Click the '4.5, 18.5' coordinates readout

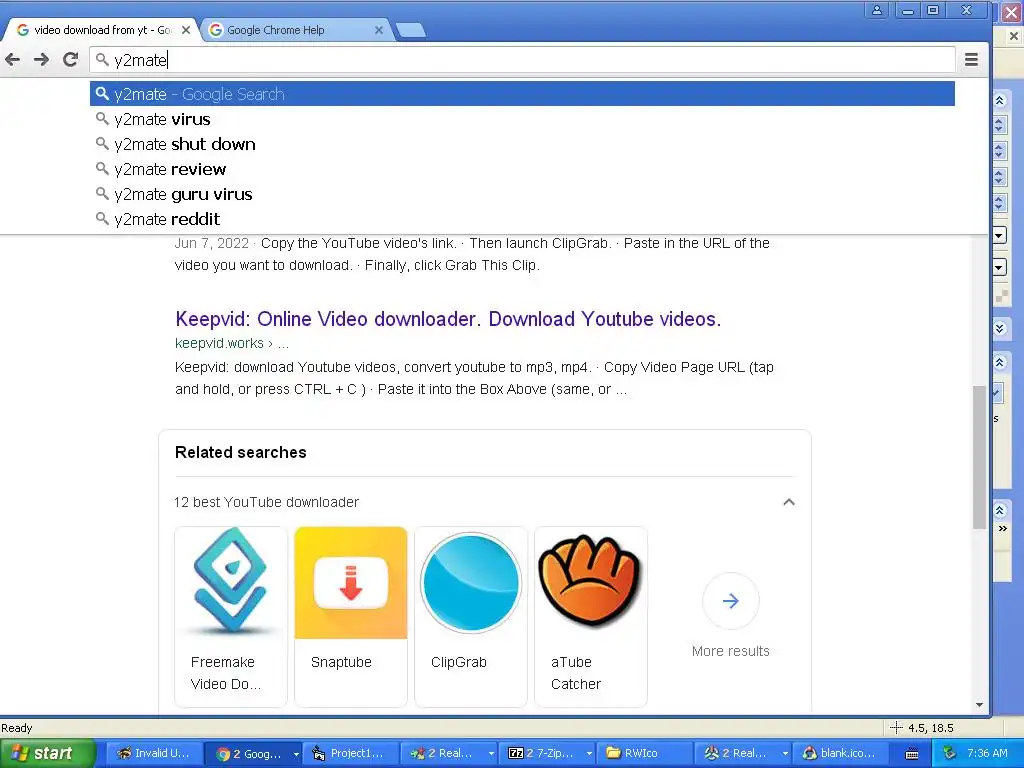[931, 728]
